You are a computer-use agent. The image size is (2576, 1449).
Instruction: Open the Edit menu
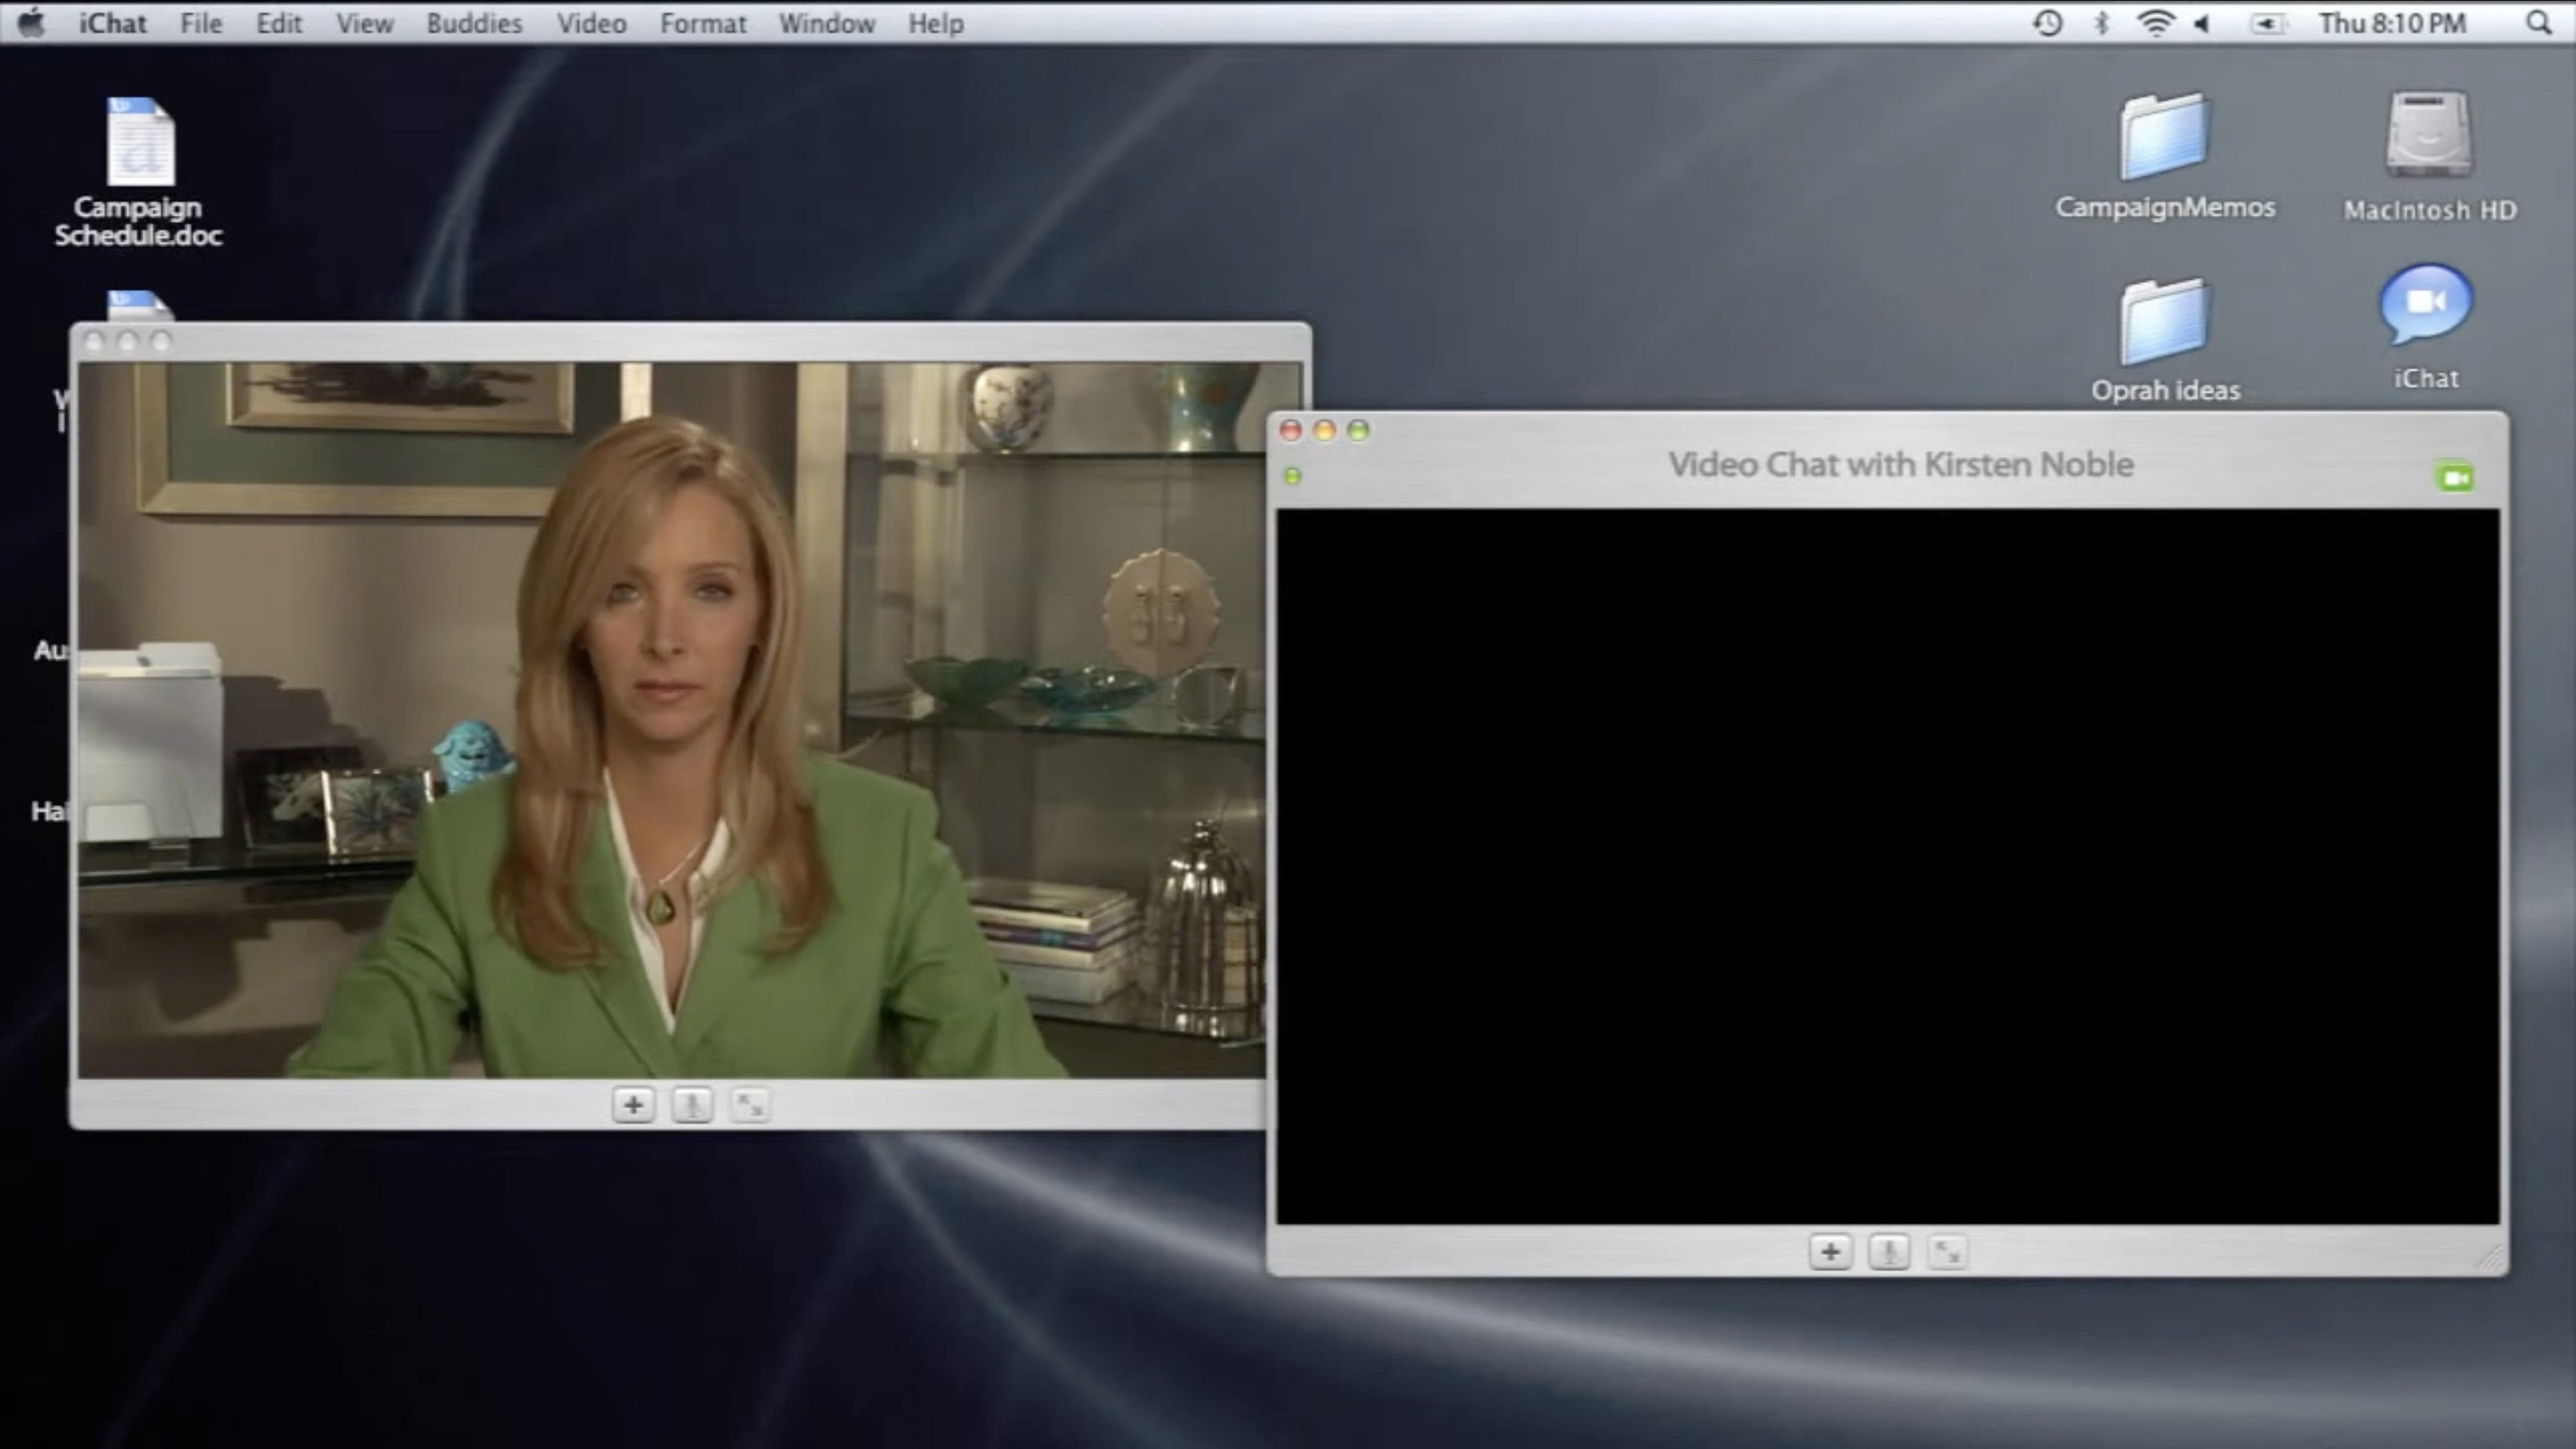click(278, 23)
